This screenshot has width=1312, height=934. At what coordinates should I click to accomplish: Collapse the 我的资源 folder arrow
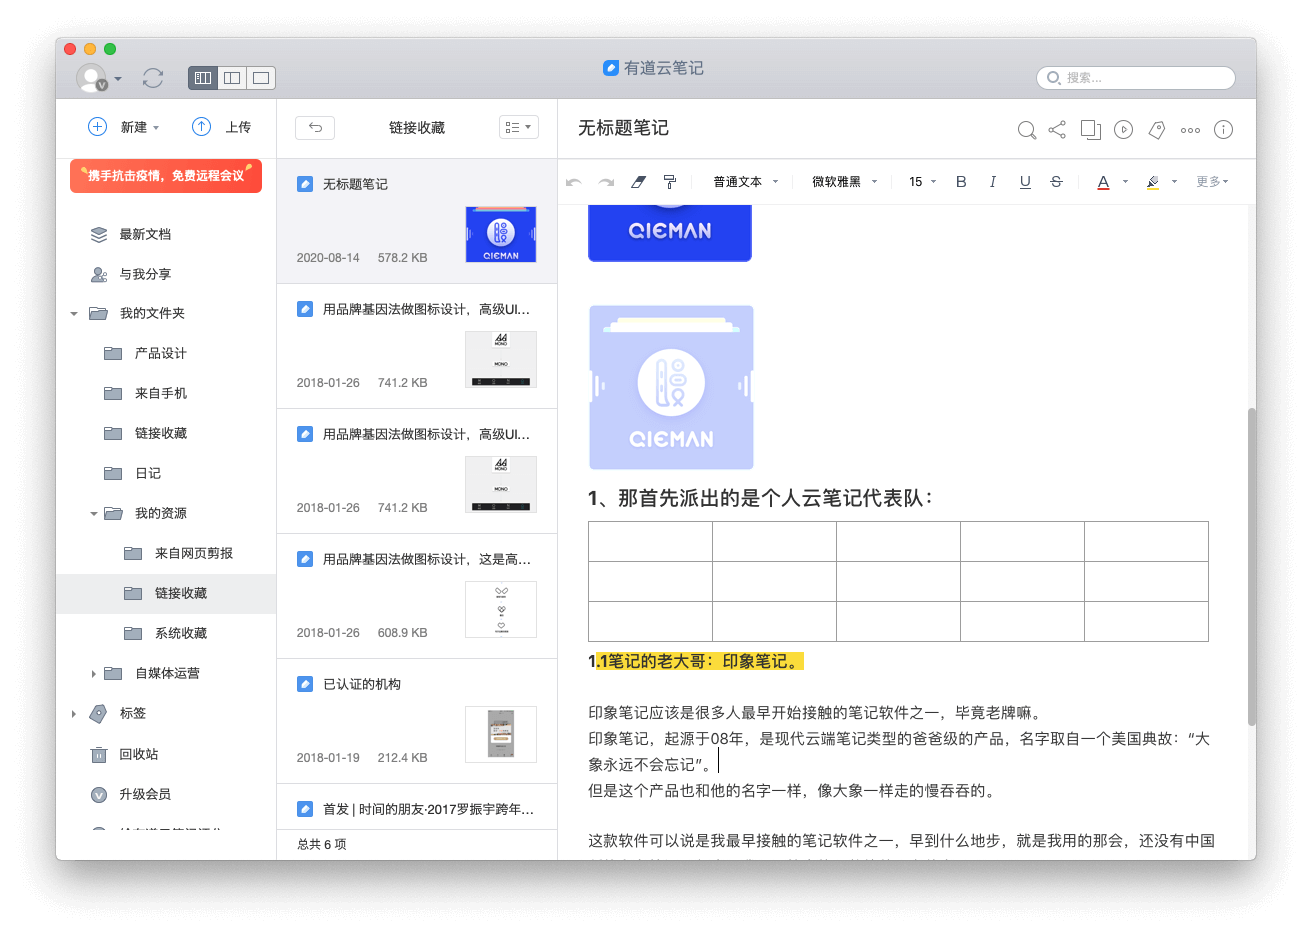94,514
